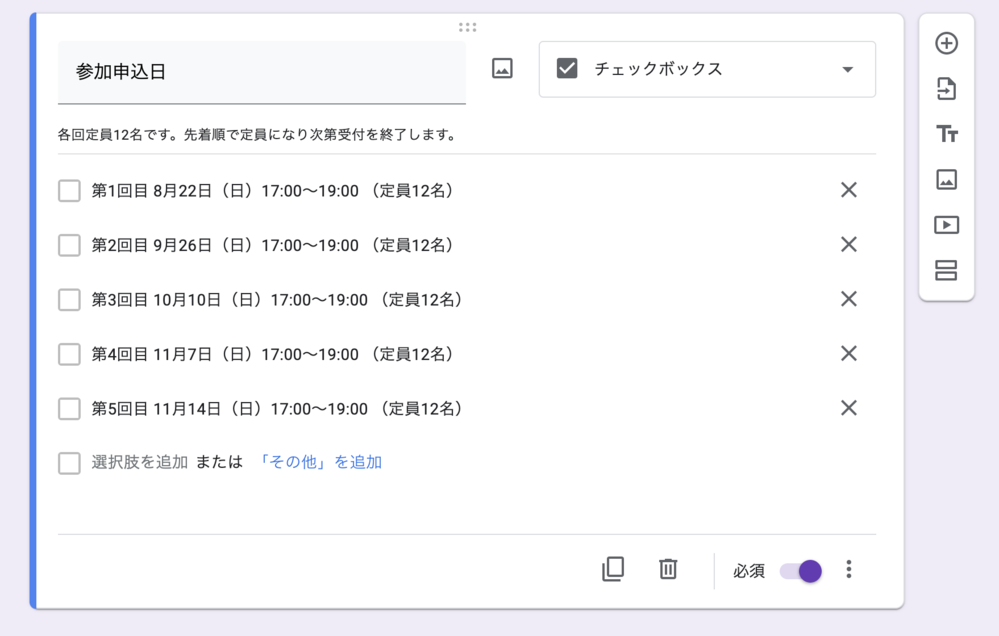Screen dimensions: 999x636
Task: Add a new section to the form
Action: (946, 270)
